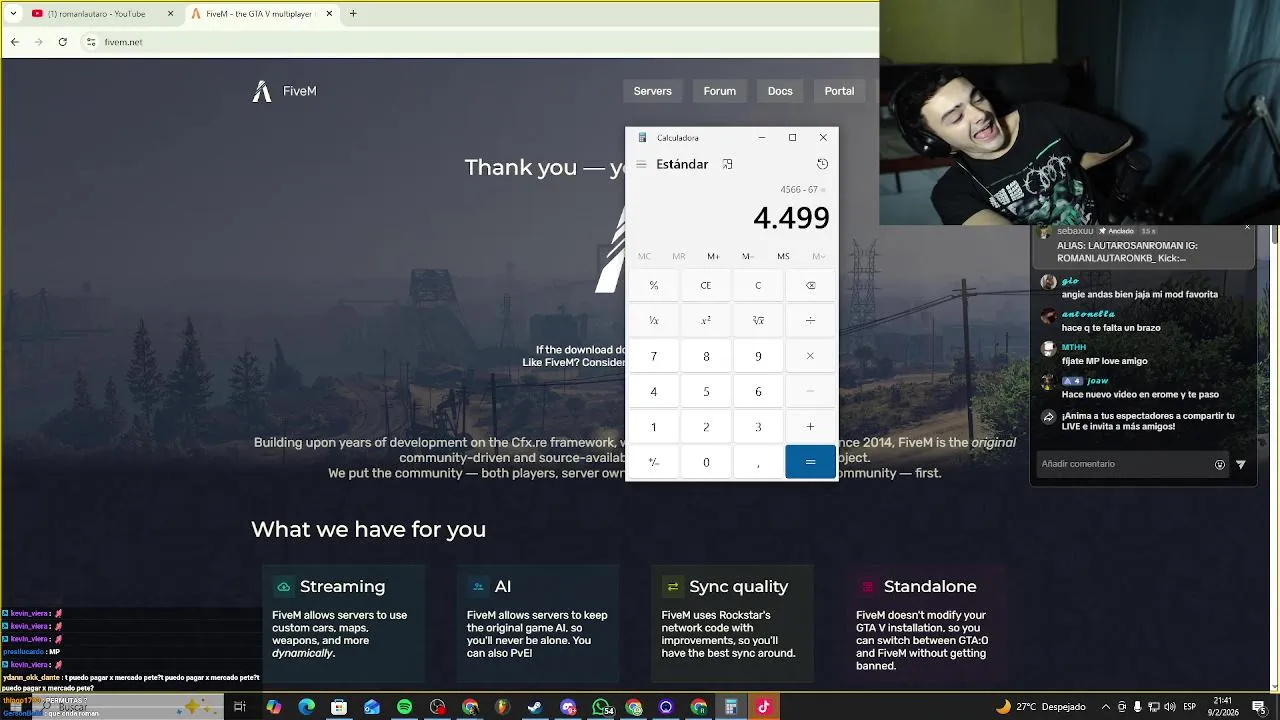Switch ESP keyboard language indicator

(x=1189, y=707)
